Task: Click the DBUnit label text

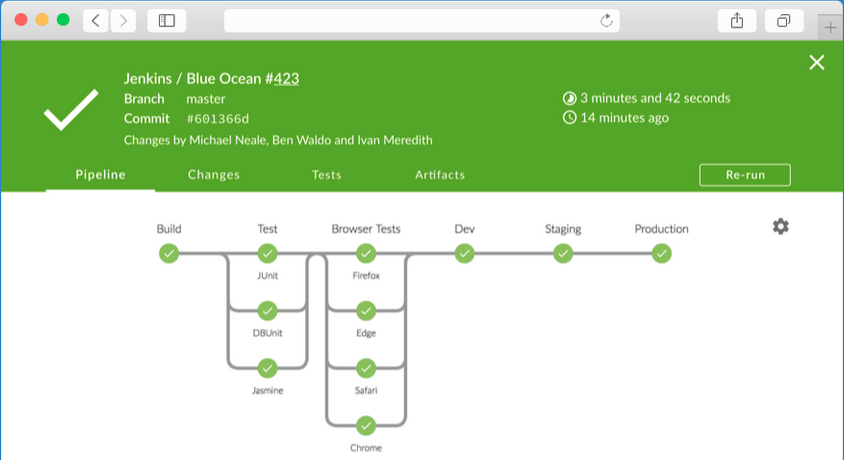Action: click(268, 333)
